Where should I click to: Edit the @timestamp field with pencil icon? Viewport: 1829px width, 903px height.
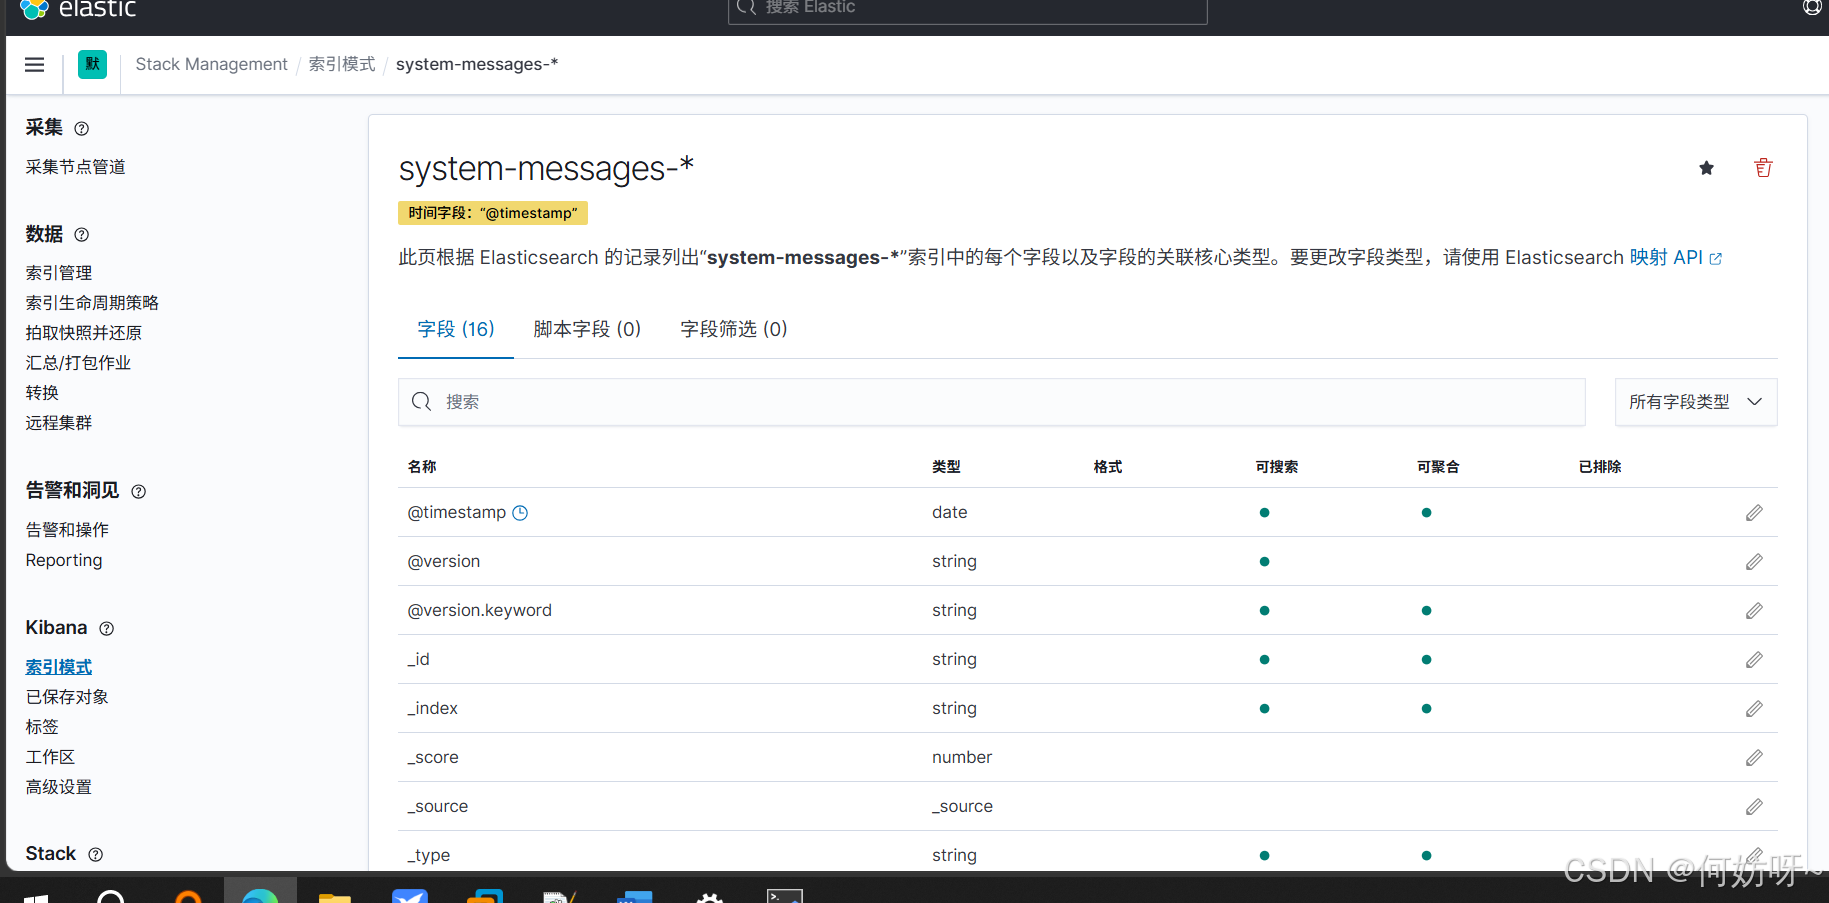tap(1754, 513)
